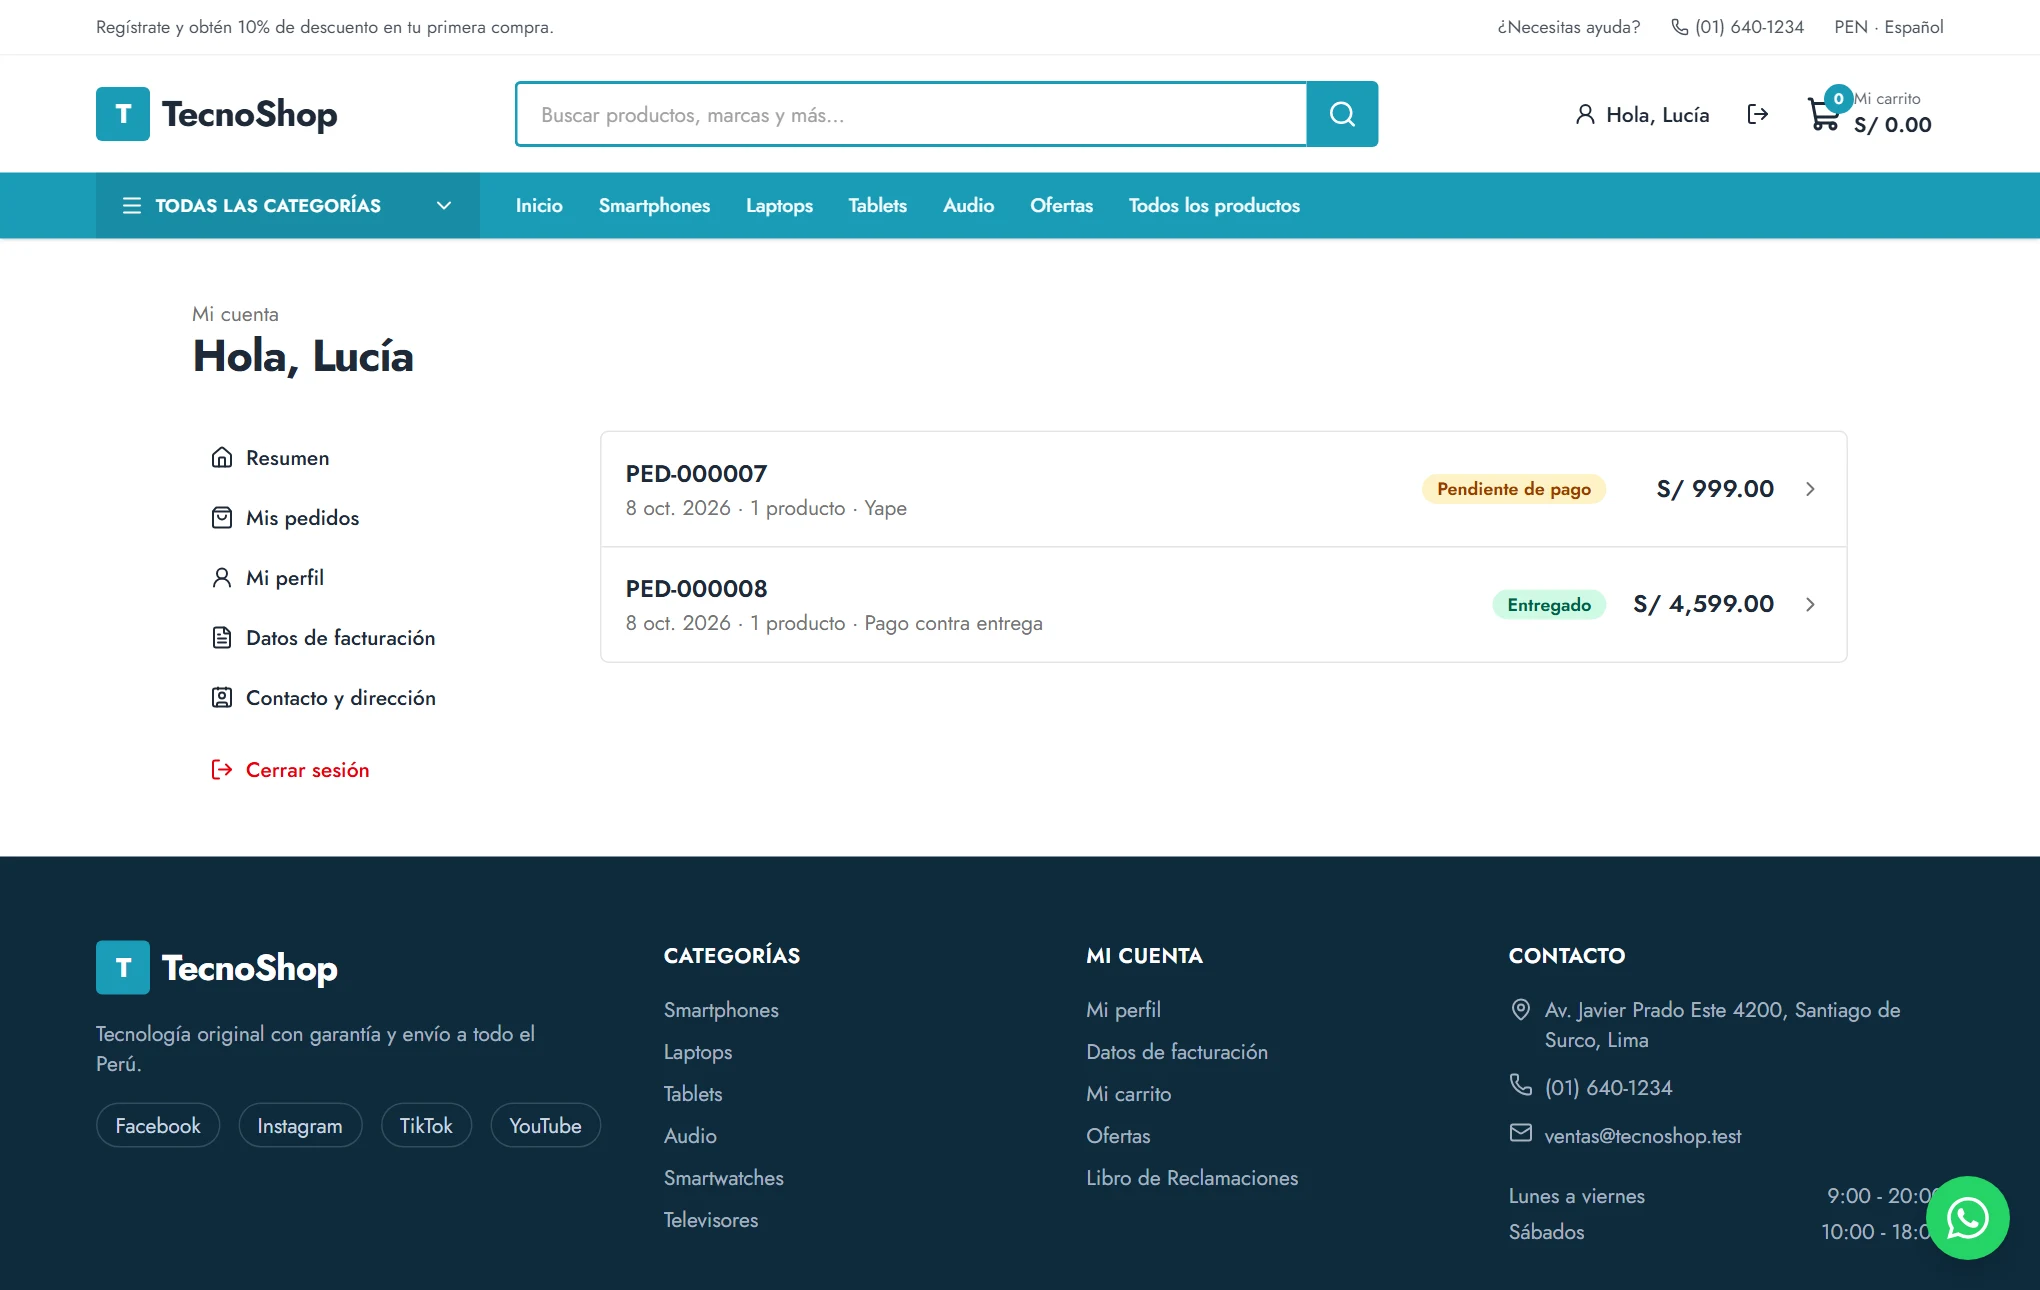The width and height of the screenshot is (2040, 1290).
Task: Click the Instagram social button
Action: click(300, 1125)
